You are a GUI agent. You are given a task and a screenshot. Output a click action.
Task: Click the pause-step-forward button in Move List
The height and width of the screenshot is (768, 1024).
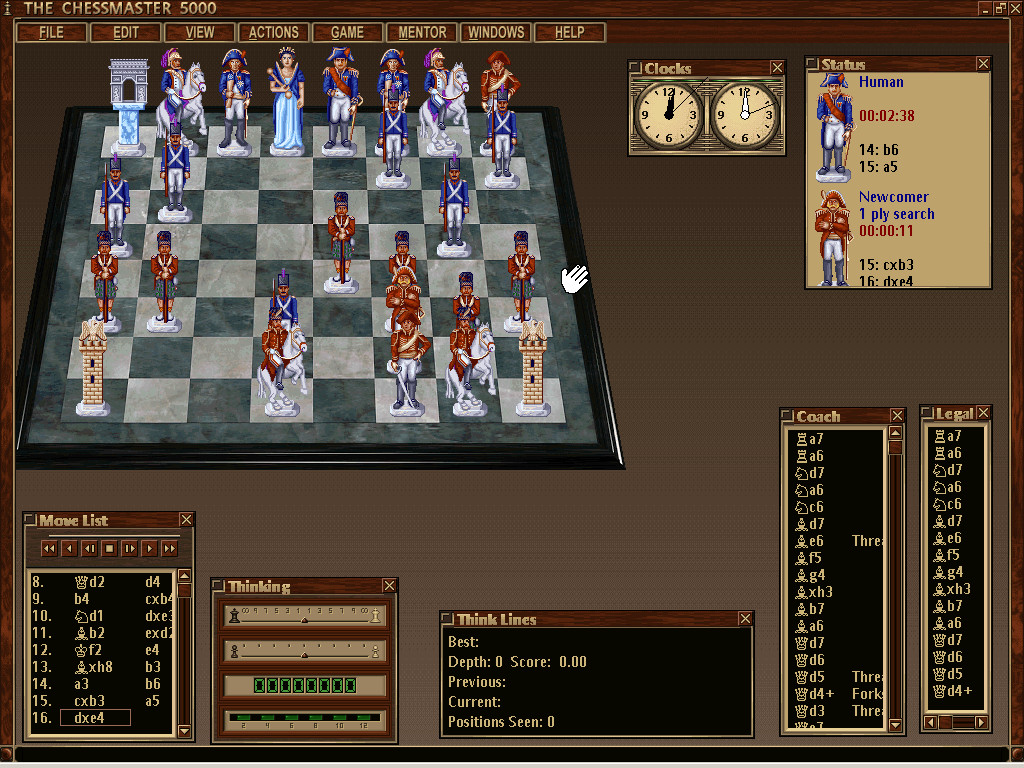point(130,549)
